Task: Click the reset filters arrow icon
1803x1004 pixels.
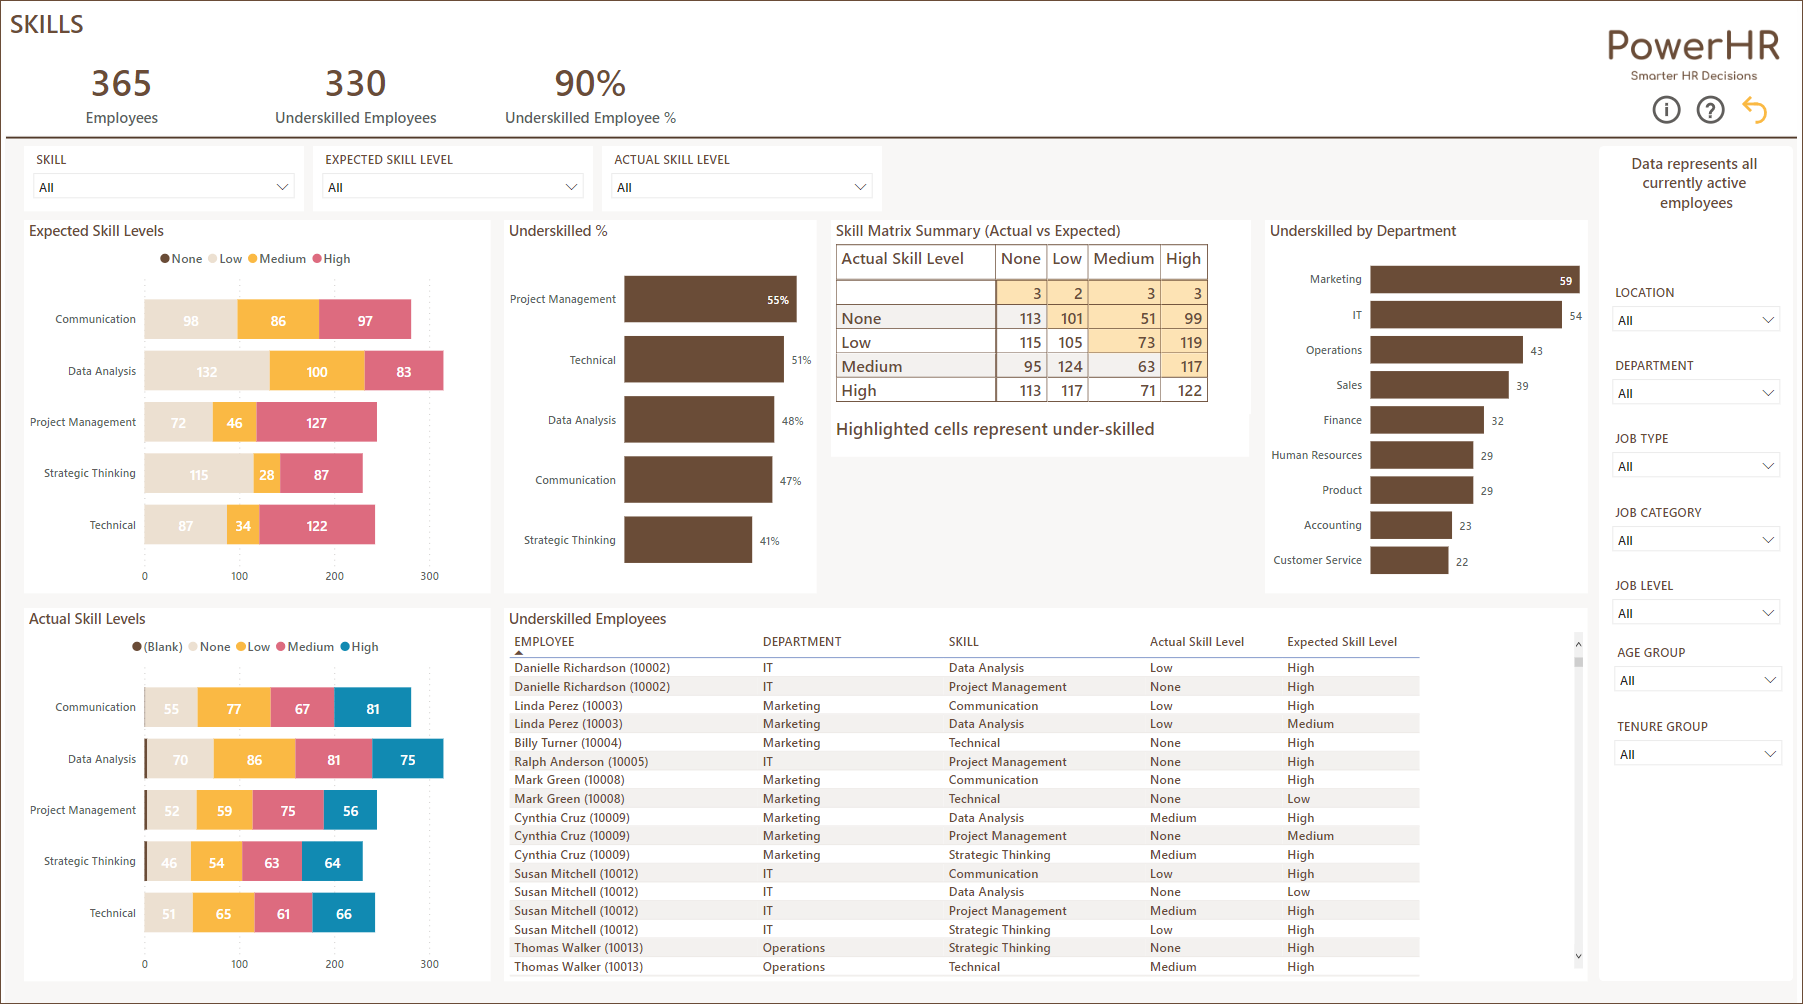Action: point(1756,110)
